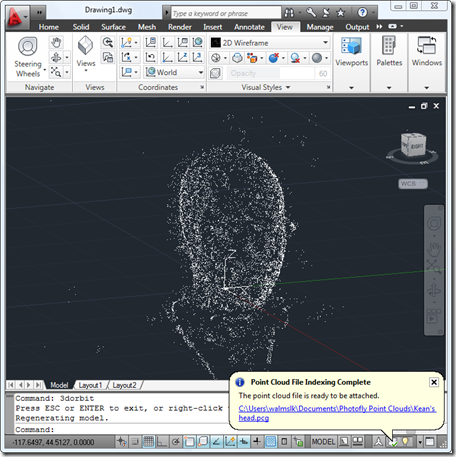Screen dimensions: 456x457
Task: Open the Coordinates panel dialog launcher arrow
Action: coord(202,87)
